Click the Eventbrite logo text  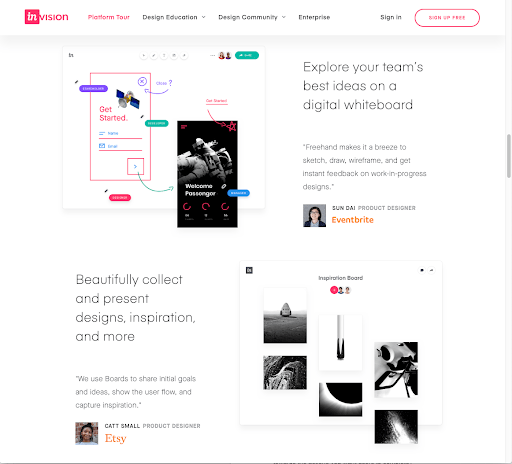point(352,220)
